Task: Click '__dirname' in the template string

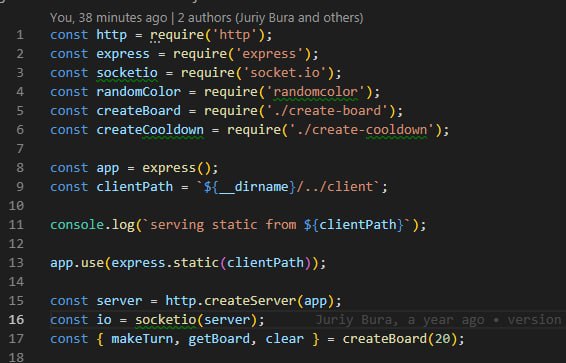Action: pos(253,187)
